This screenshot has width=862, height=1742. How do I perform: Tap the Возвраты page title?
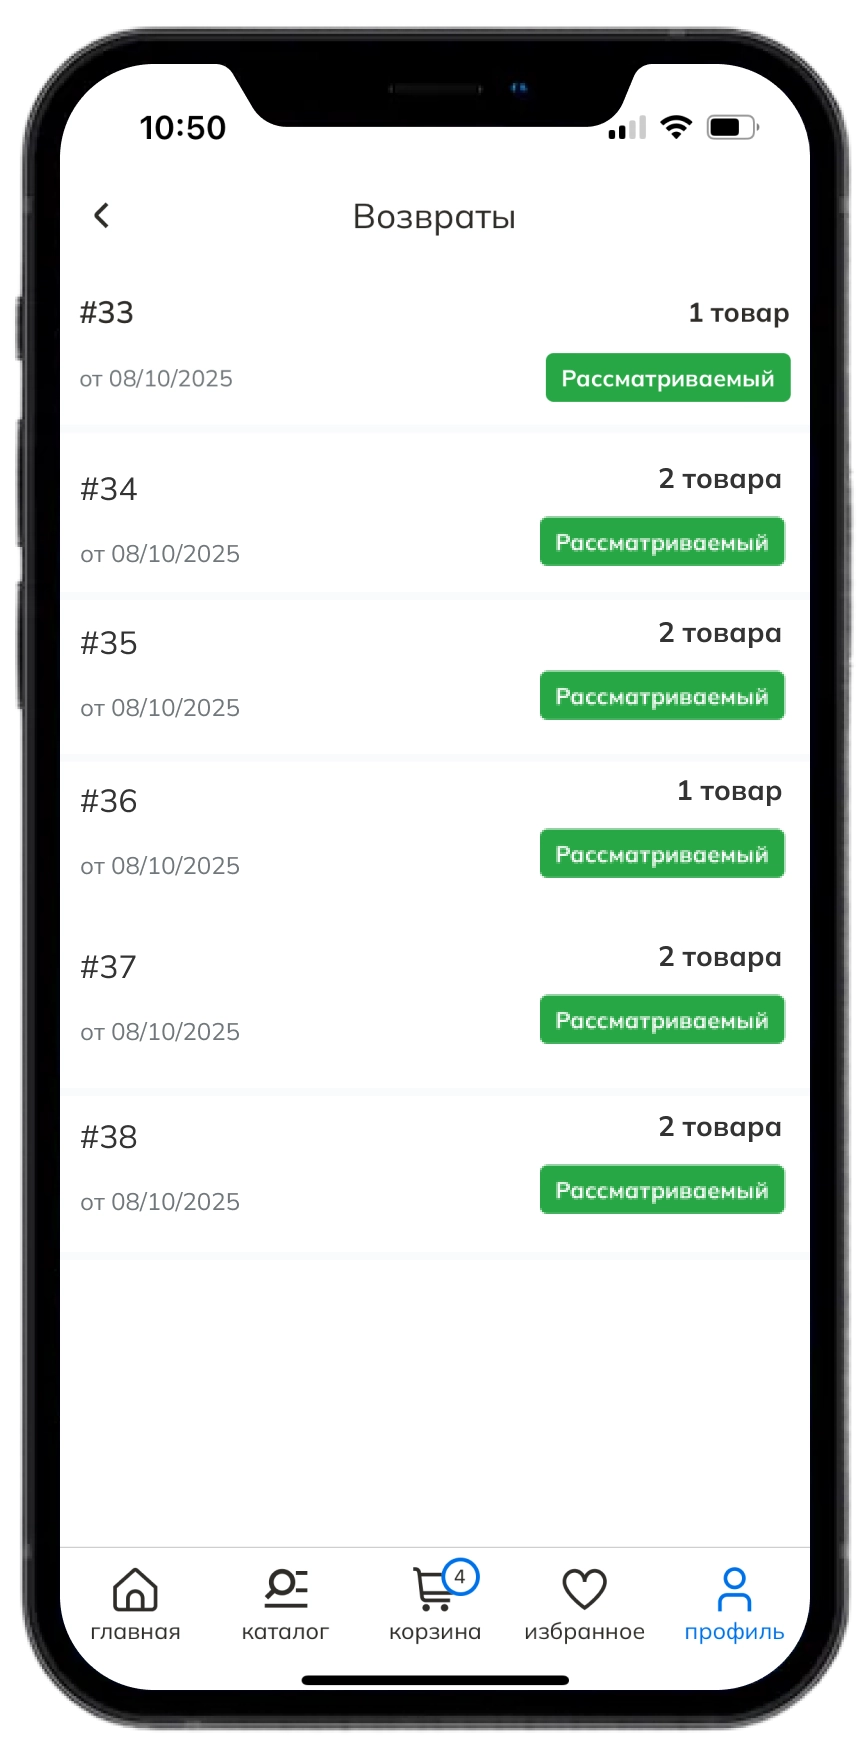[434, 217]
